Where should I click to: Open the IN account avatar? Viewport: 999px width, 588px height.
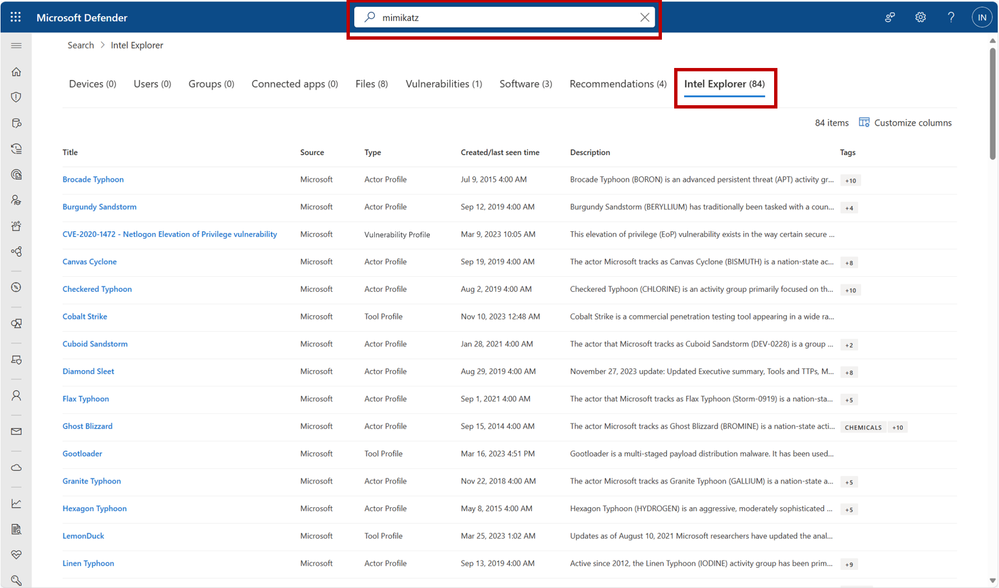(981, 17)
